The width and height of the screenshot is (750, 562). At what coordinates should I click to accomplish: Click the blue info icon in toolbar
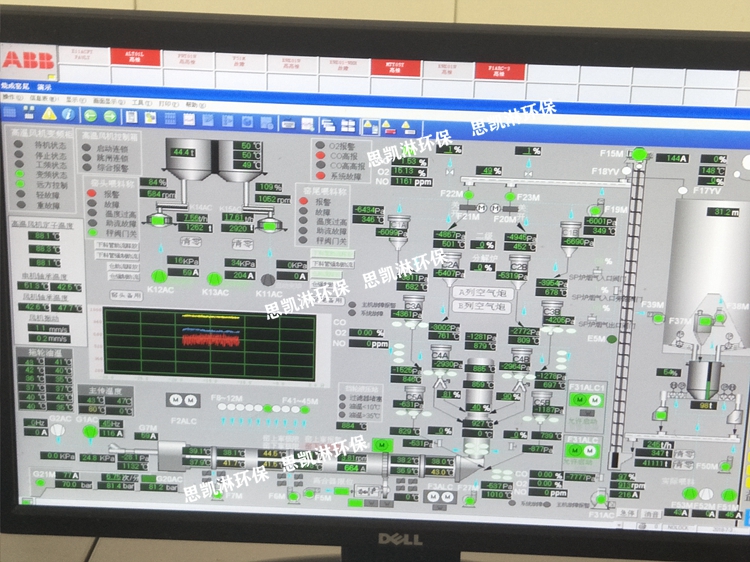(x=68, y=114)
